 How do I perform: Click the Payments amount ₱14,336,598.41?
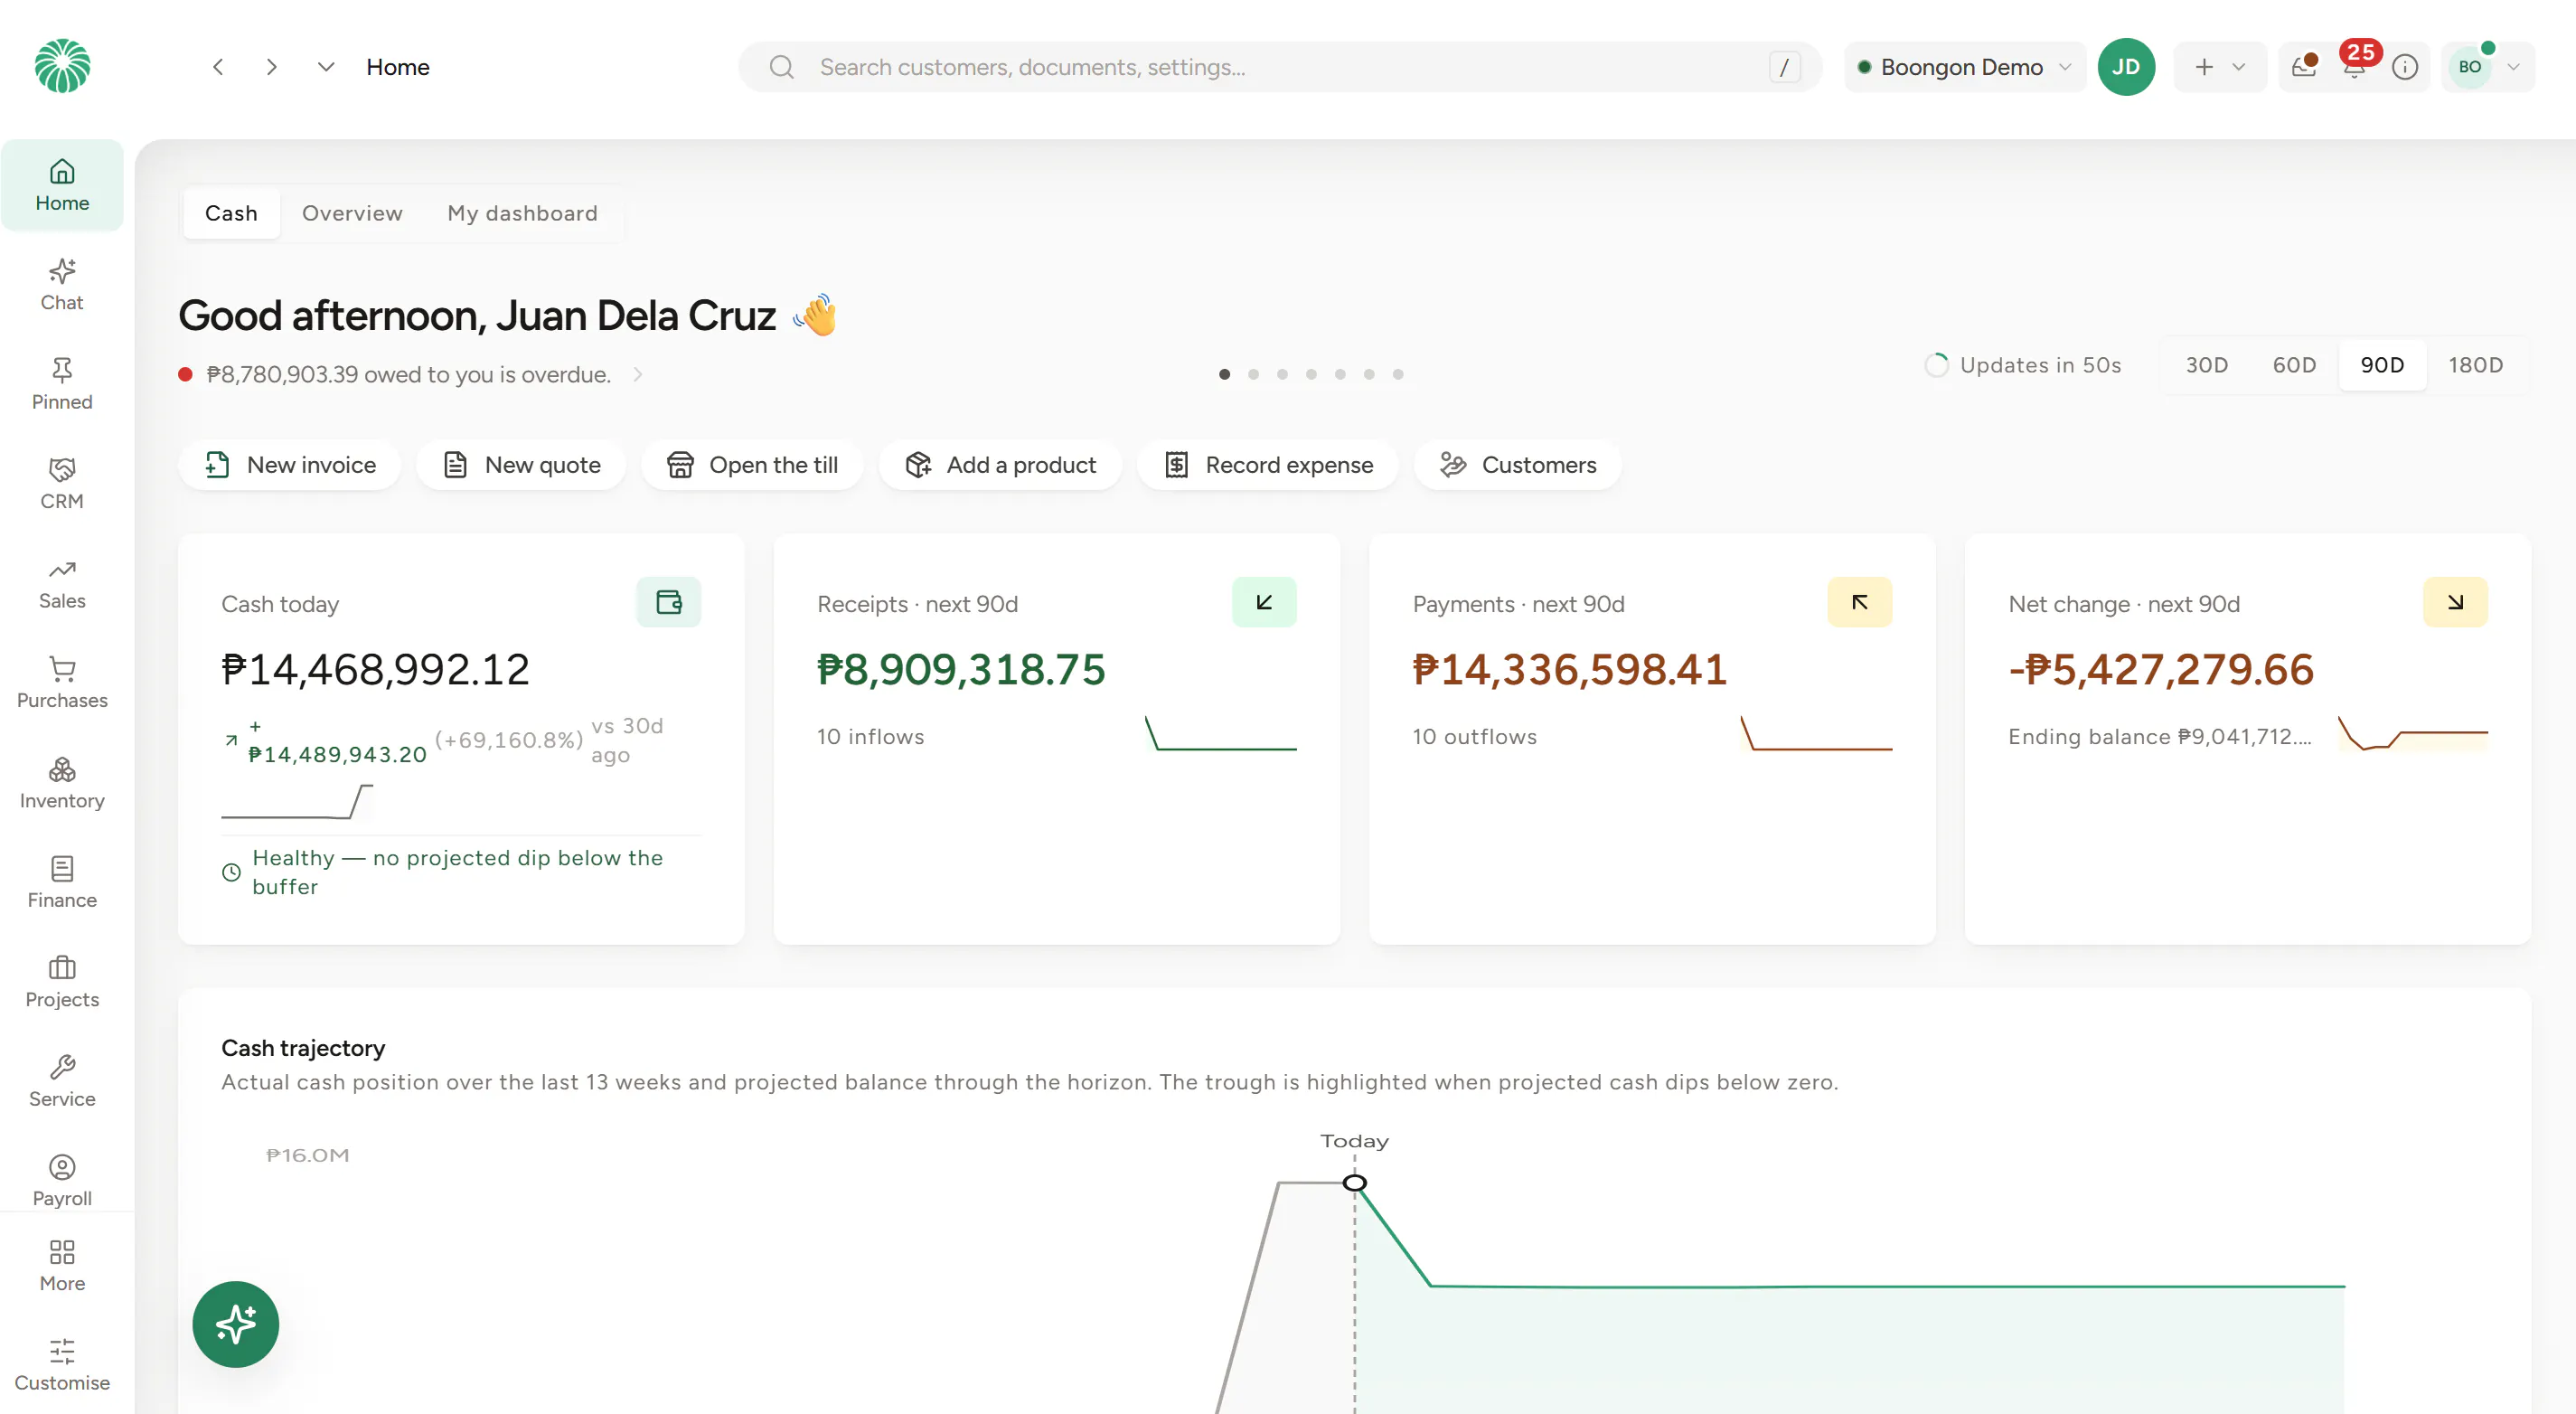coord(1570,669)
